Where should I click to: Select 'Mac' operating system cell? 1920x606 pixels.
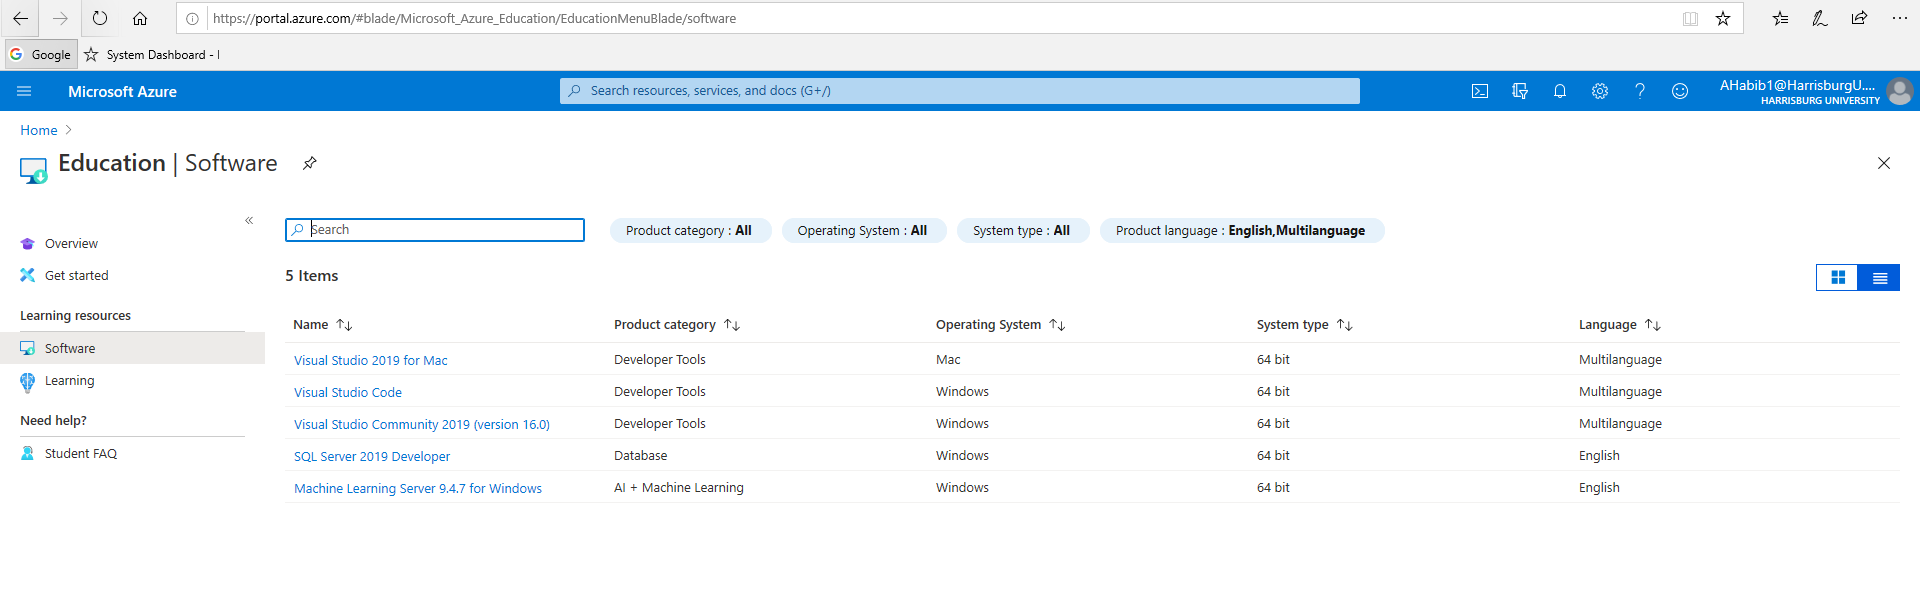[948, 359]
